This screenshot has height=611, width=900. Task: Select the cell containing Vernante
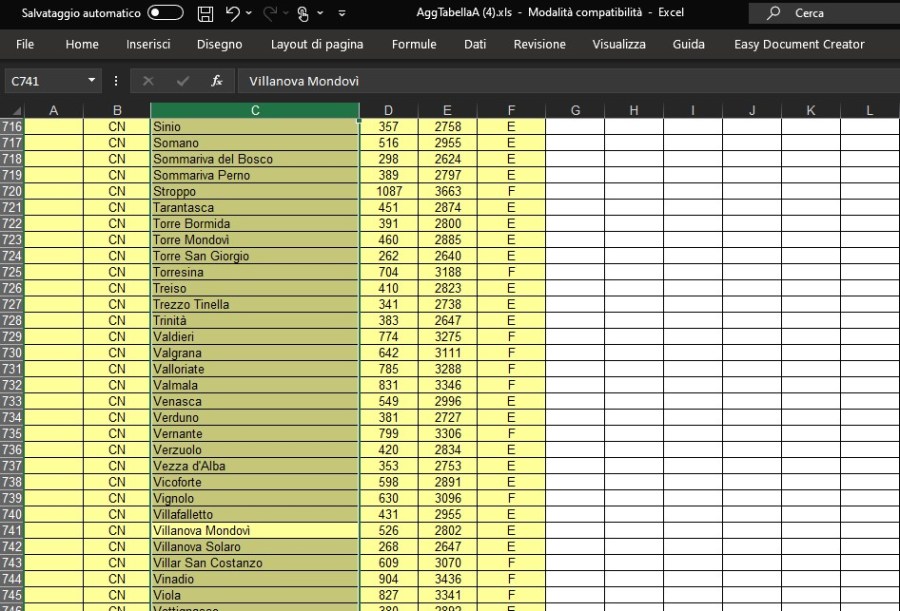[x=255, y=434]
